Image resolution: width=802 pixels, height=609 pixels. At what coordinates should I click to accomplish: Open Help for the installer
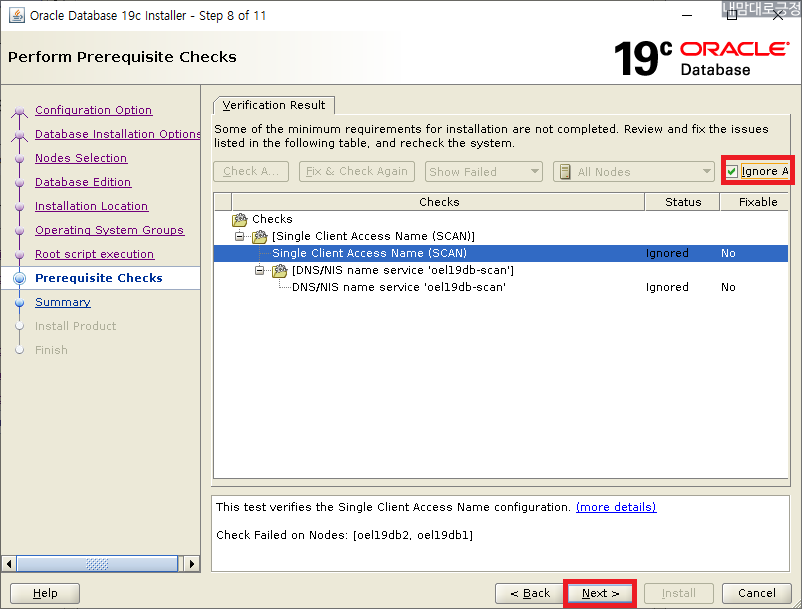pyautogui.click(x=45, y=593)
